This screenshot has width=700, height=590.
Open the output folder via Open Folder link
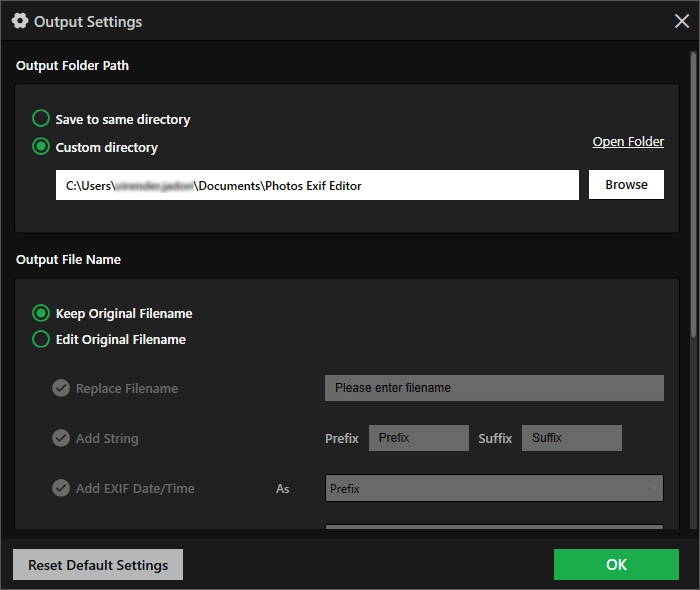click(x=627, y=142)
